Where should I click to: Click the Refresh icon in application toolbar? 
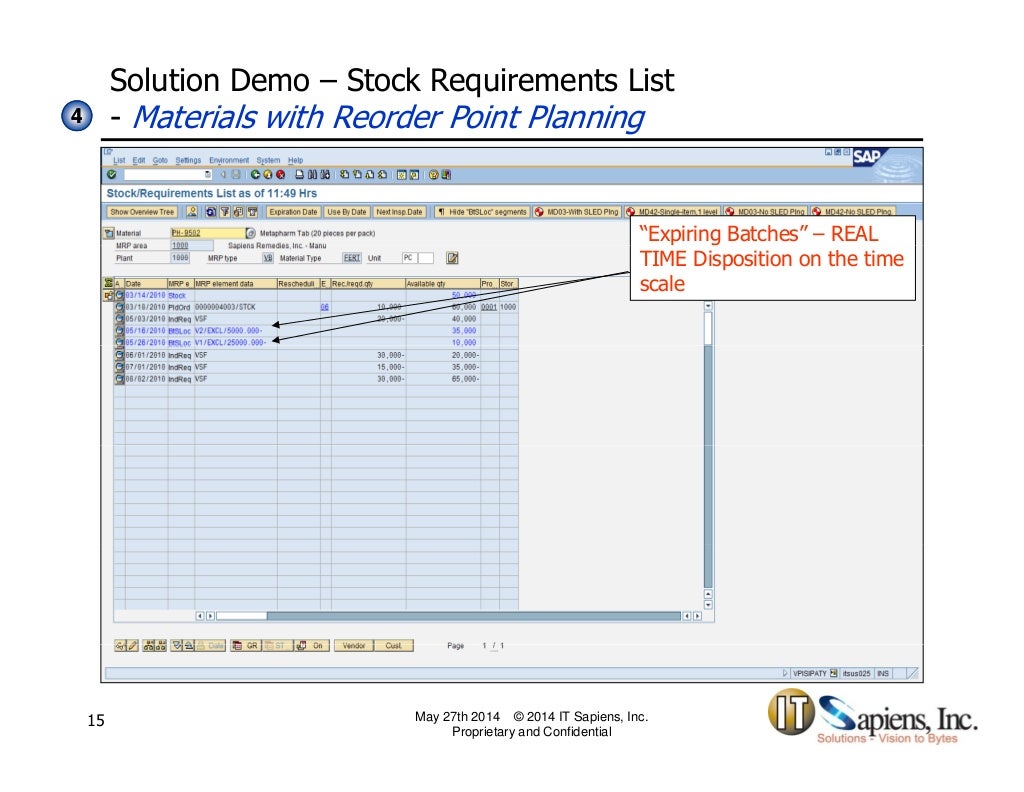click(x=211, y=212)
